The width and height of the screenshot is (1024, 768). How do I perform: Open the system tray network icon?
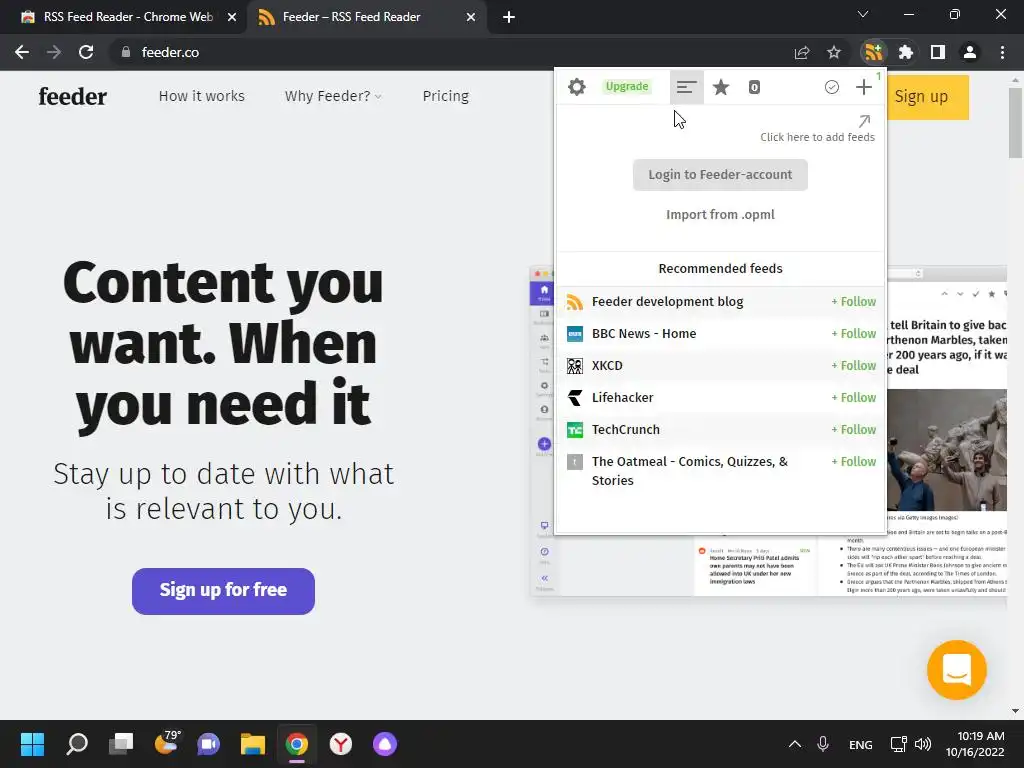point(899,744)
